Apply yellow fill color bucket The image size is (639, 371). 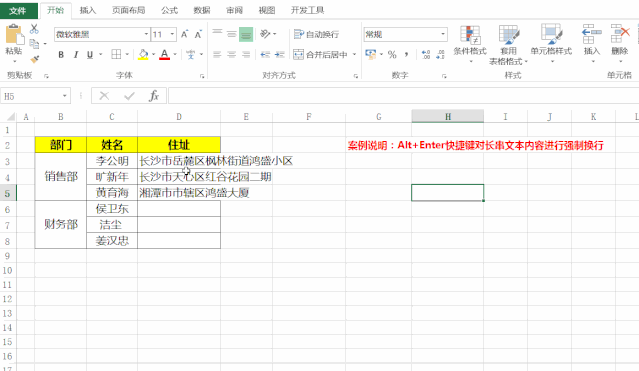143,54
